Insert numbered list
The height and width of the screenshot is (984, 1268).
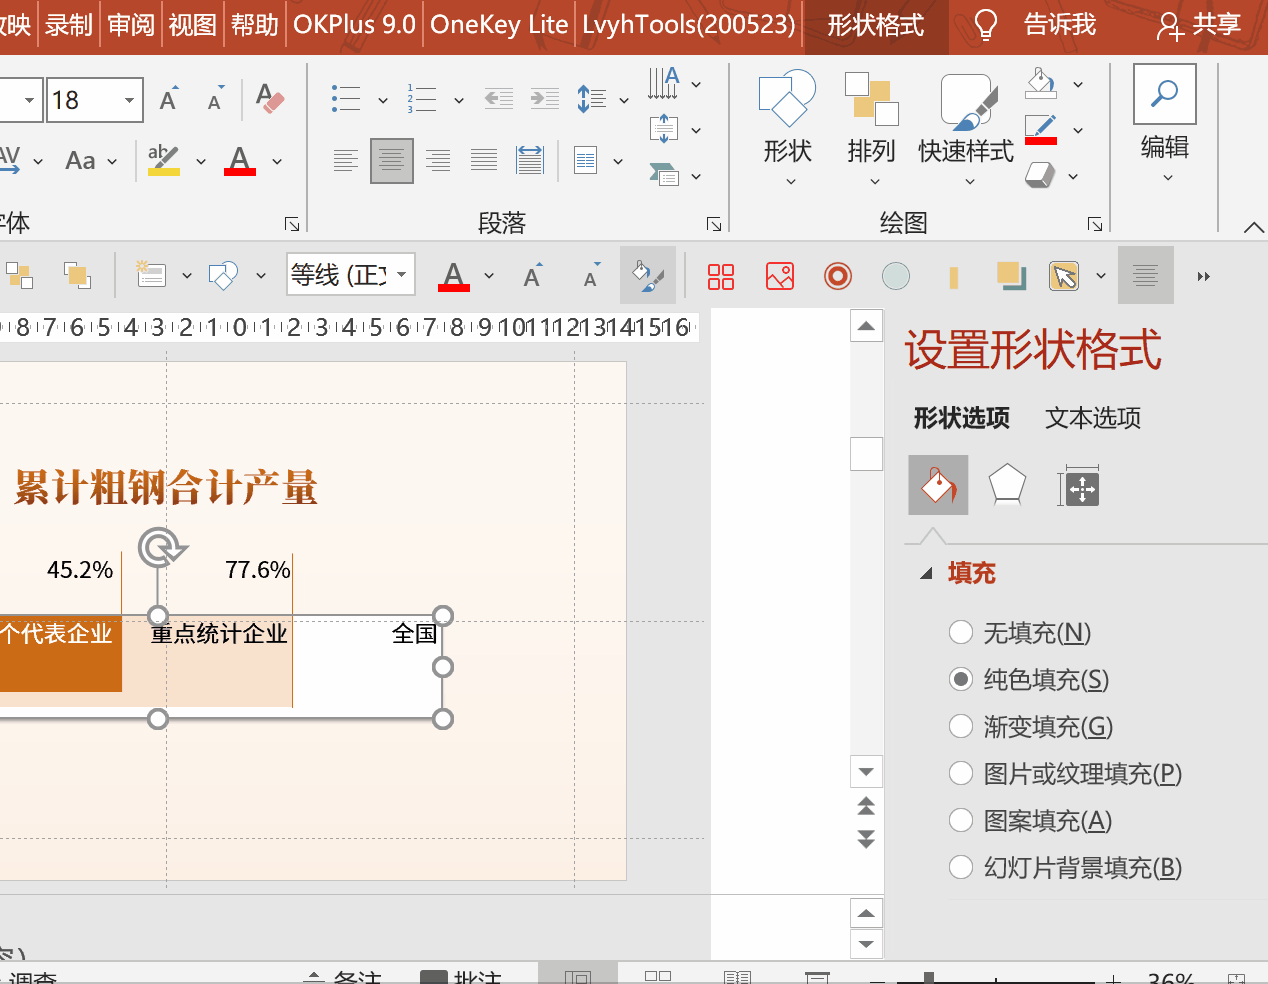(x=422, y=99)
